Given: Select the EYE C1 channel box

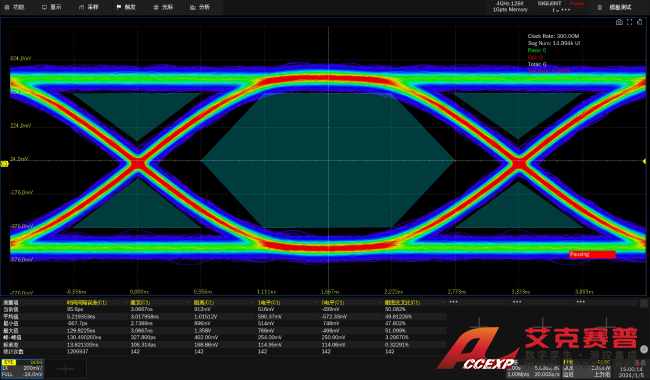Looking at the screenshot, I should pos(22,368).
